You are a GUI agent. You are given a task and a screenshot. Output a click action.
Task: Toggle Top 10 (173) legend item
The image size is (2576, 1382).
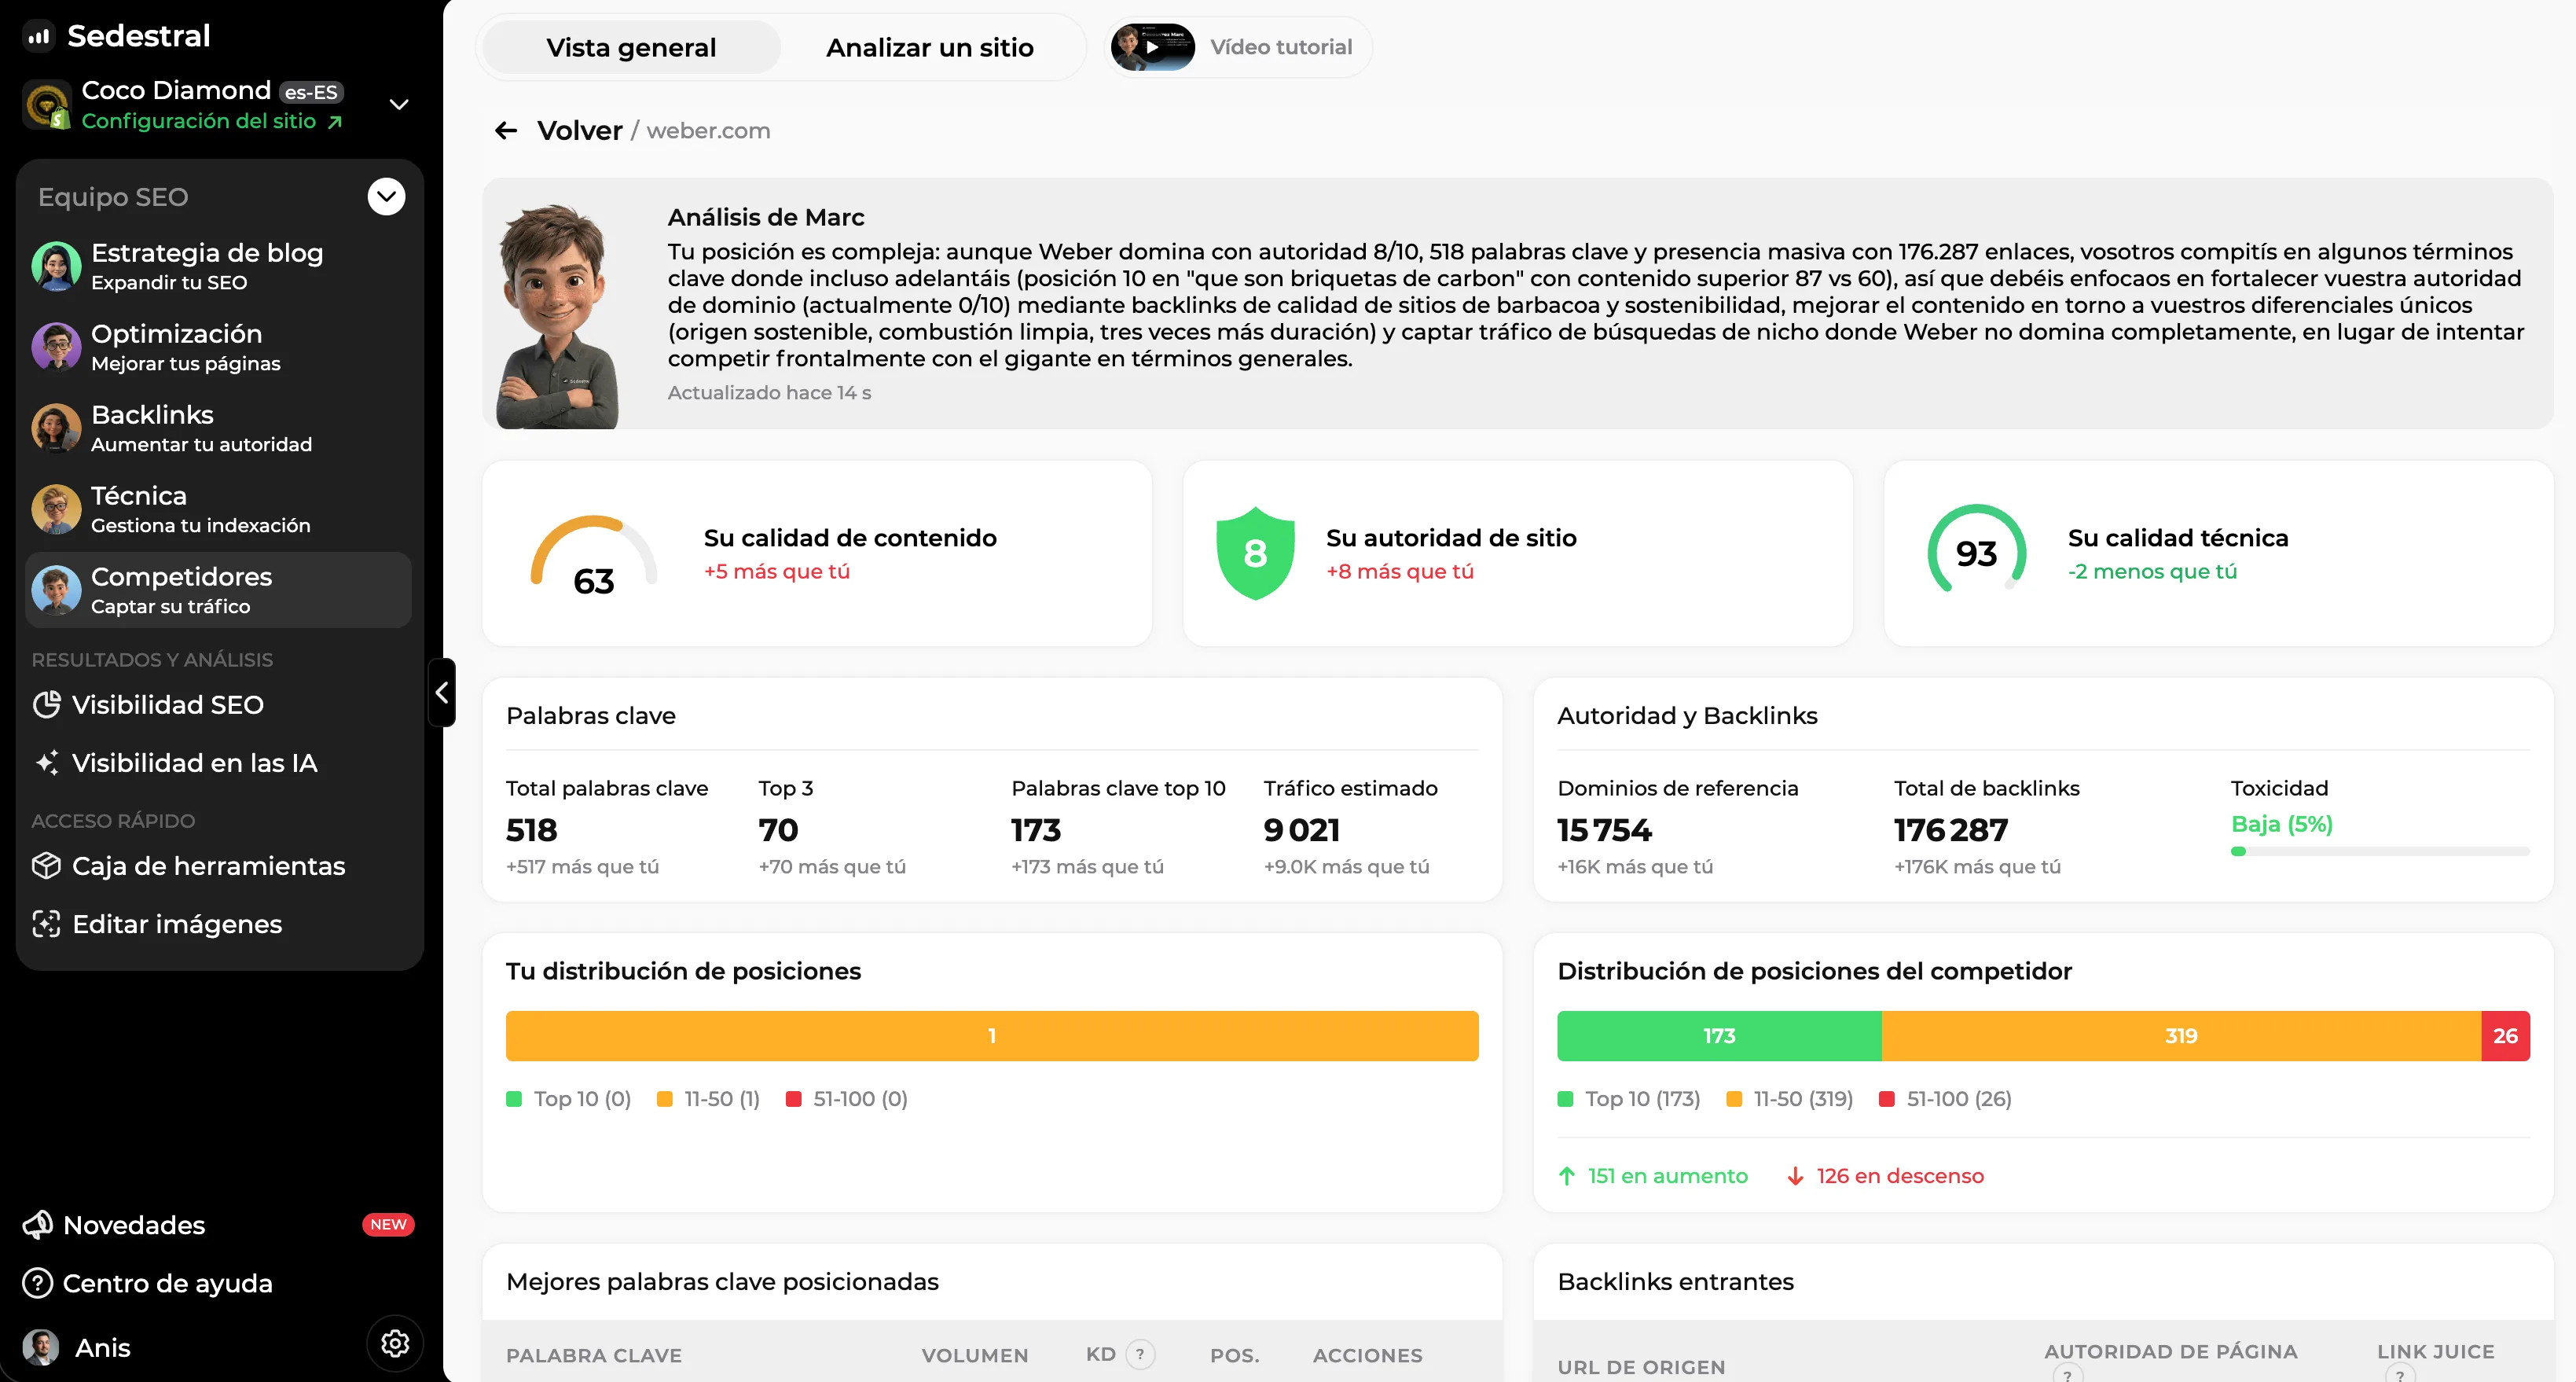[x=1629, y=1099]
